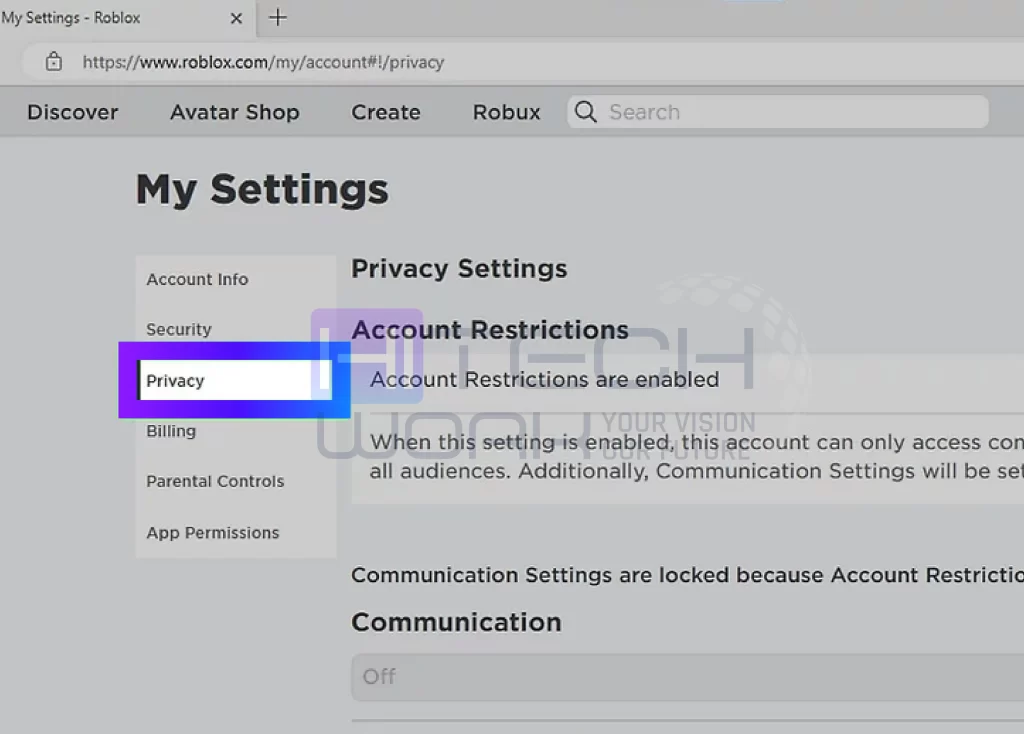Open a new browser tab with the plus icon
This screenshot has height=734, width=1024.
point(277,17)
